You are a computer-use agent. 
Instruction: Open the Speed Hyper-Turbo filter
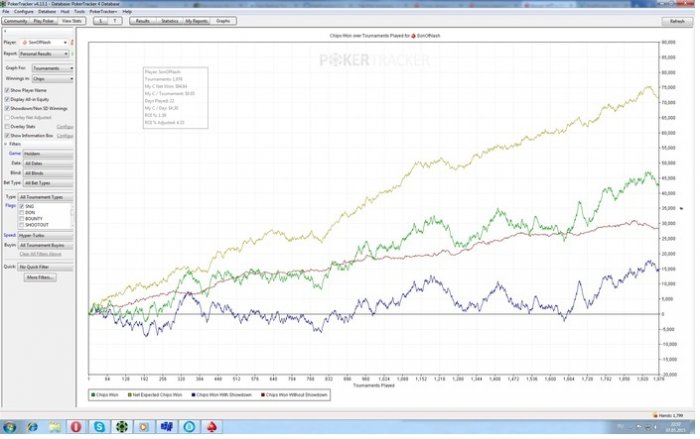pos(45,235)
